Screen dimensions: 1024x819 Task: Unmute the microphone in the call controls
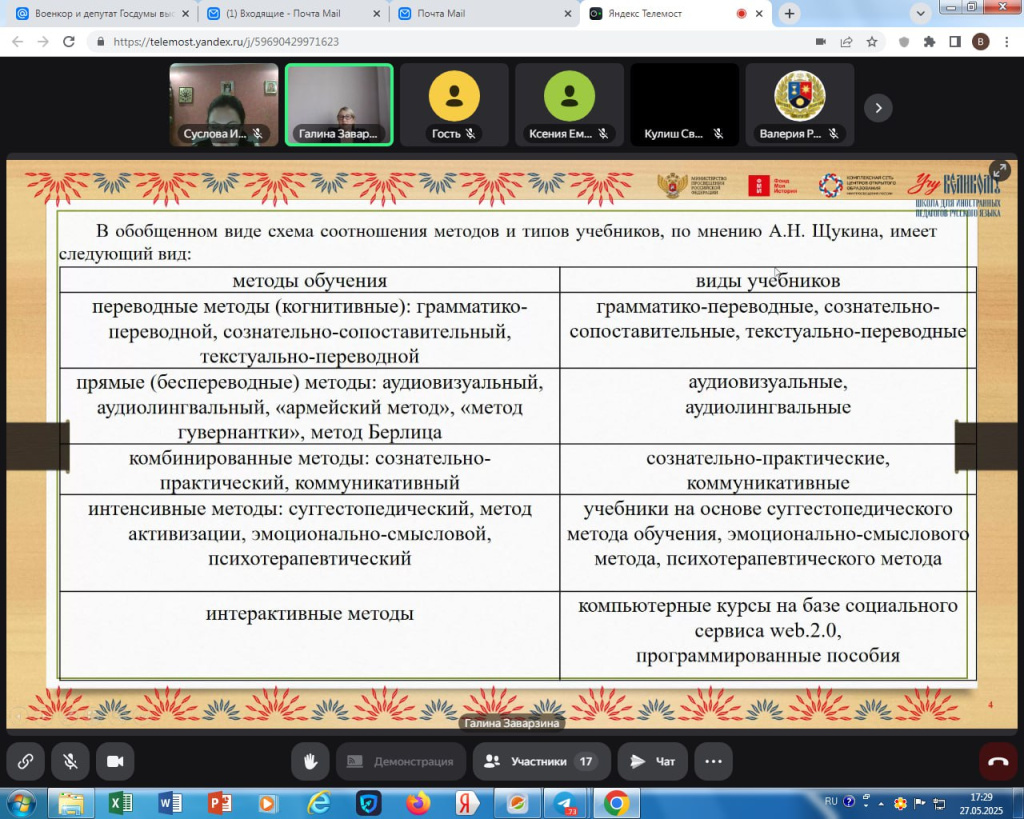pos(71,762)
